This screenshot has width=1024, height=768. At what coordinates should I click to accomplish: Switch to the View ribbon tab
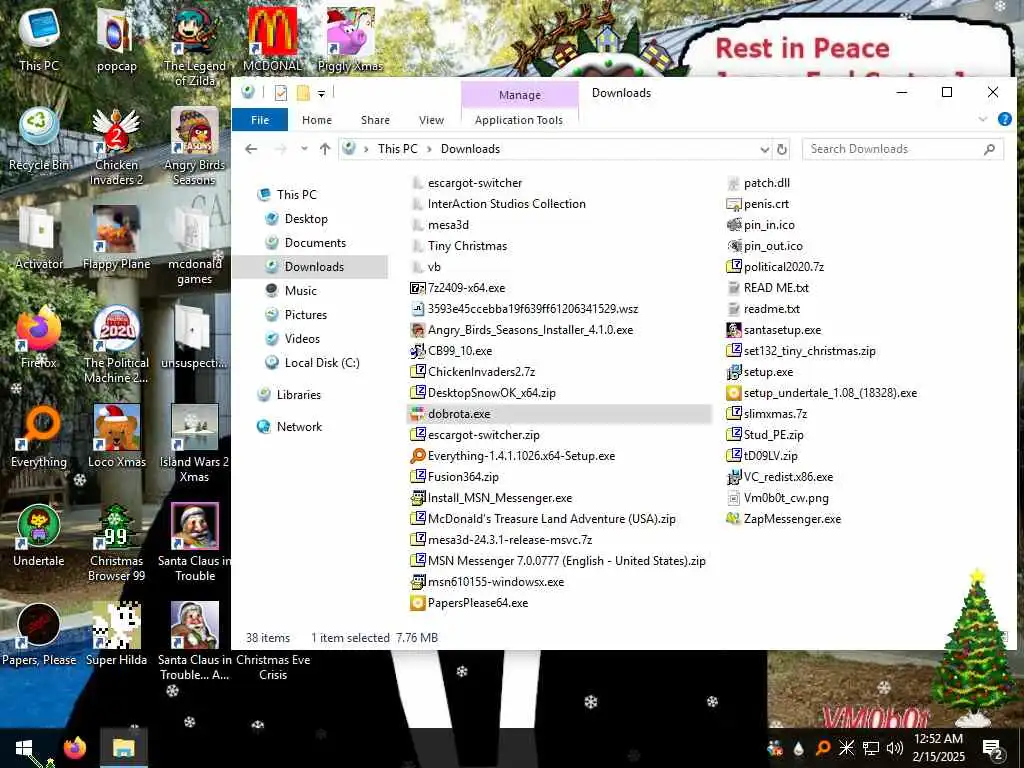431,120
